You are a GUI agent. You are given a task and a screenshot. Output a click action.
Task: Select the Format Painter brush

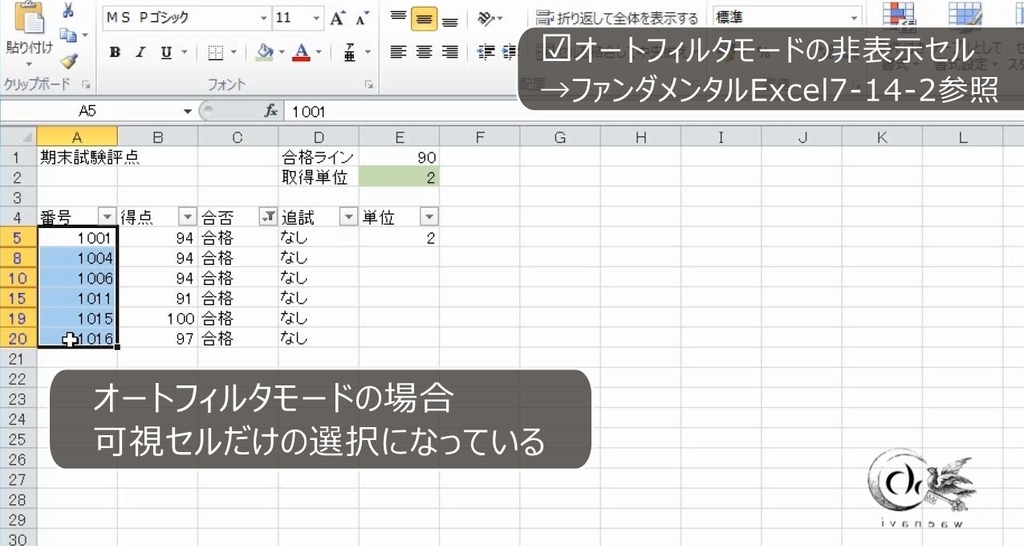(x=69, y=61)
